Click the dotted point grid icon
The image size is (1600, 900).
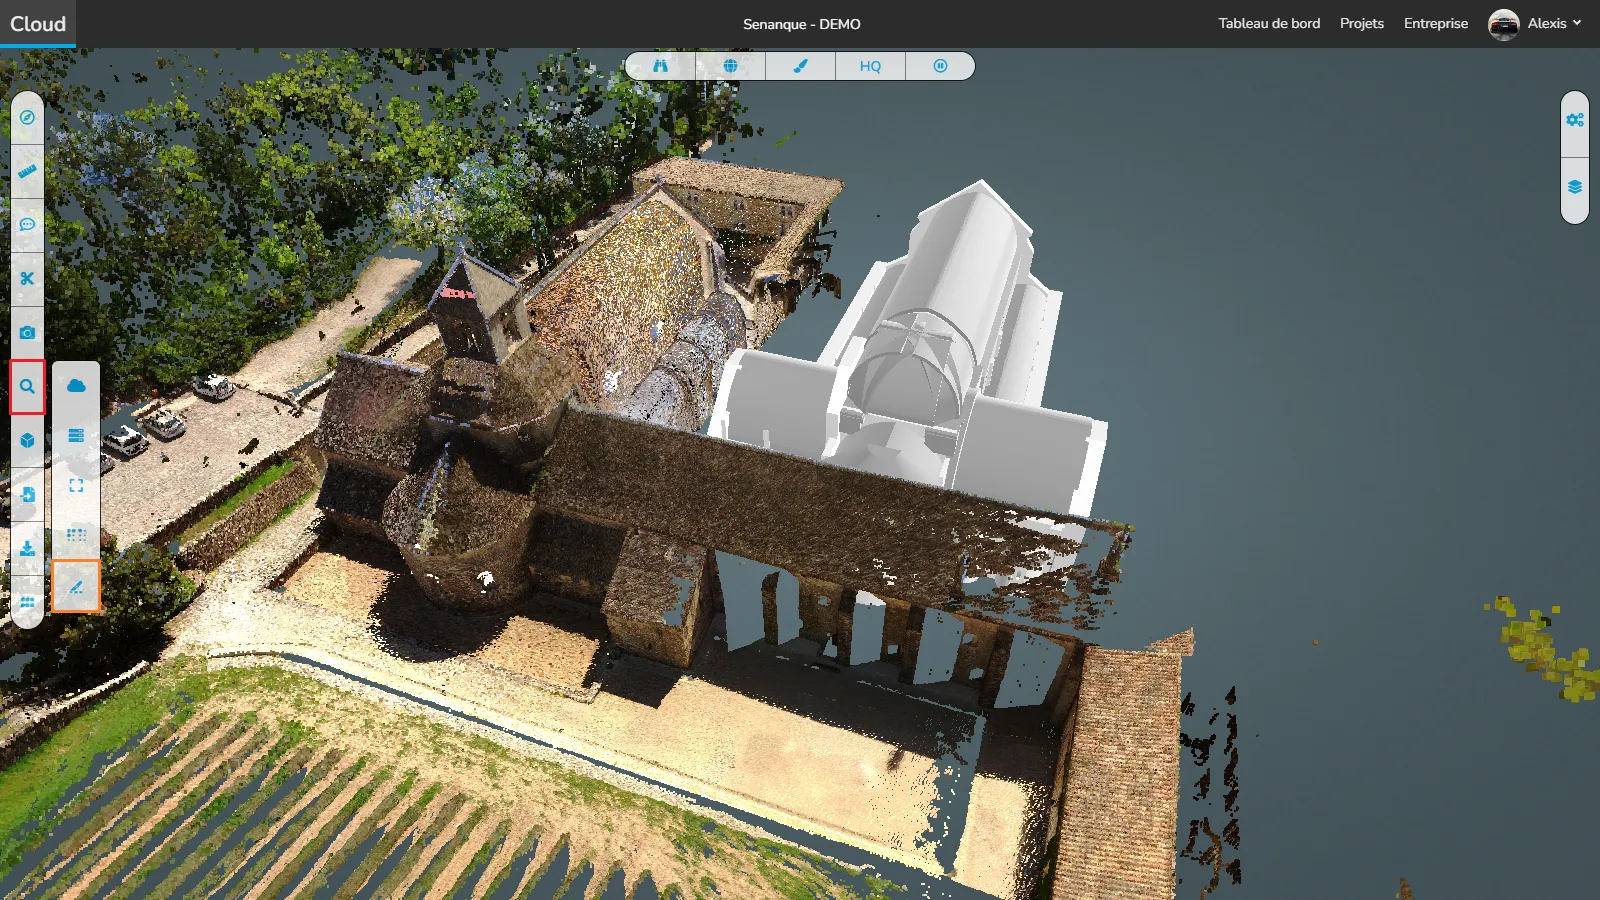tap(76, 535)
